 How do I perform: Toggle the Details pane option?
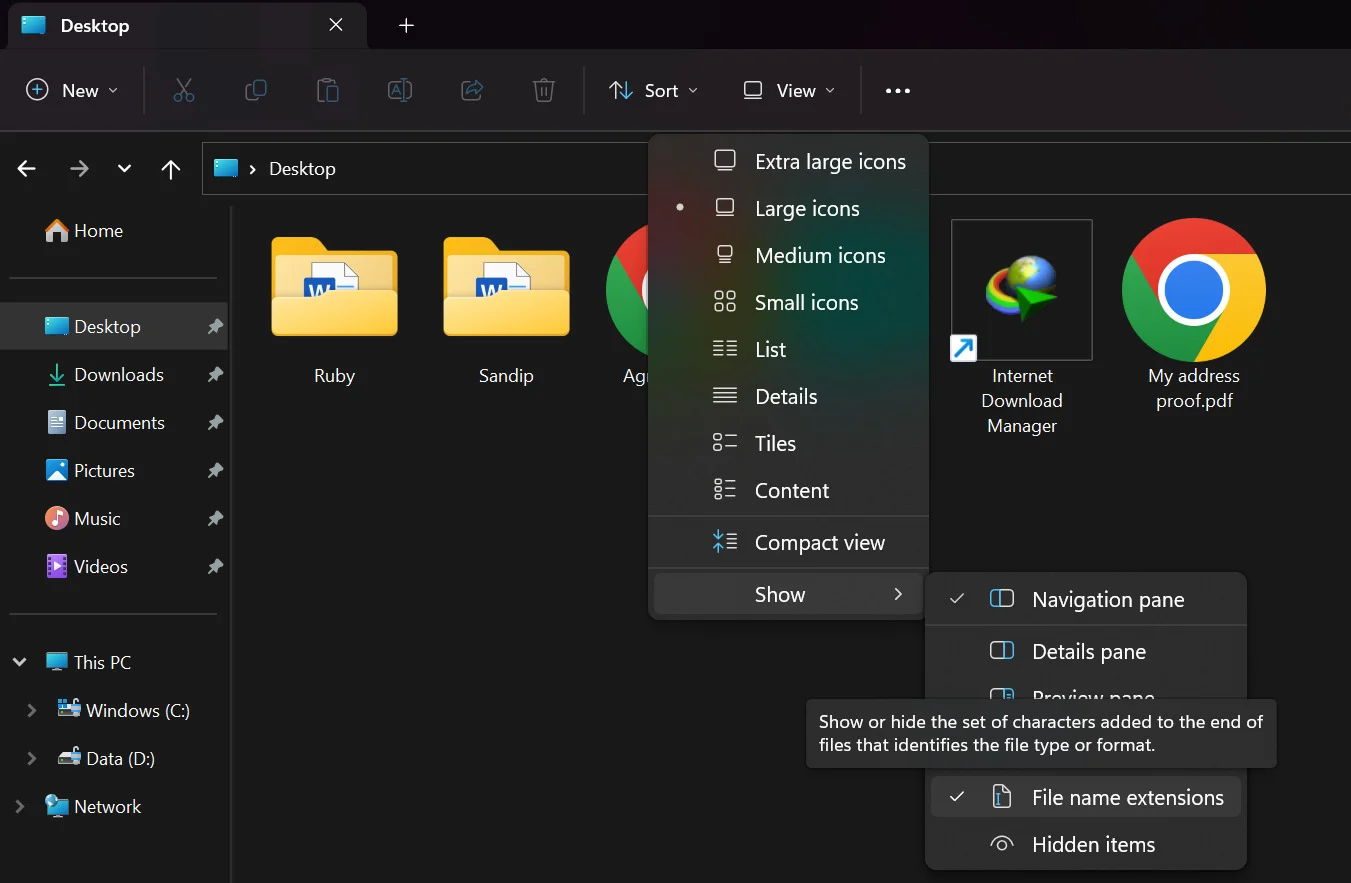[1086, 652]
